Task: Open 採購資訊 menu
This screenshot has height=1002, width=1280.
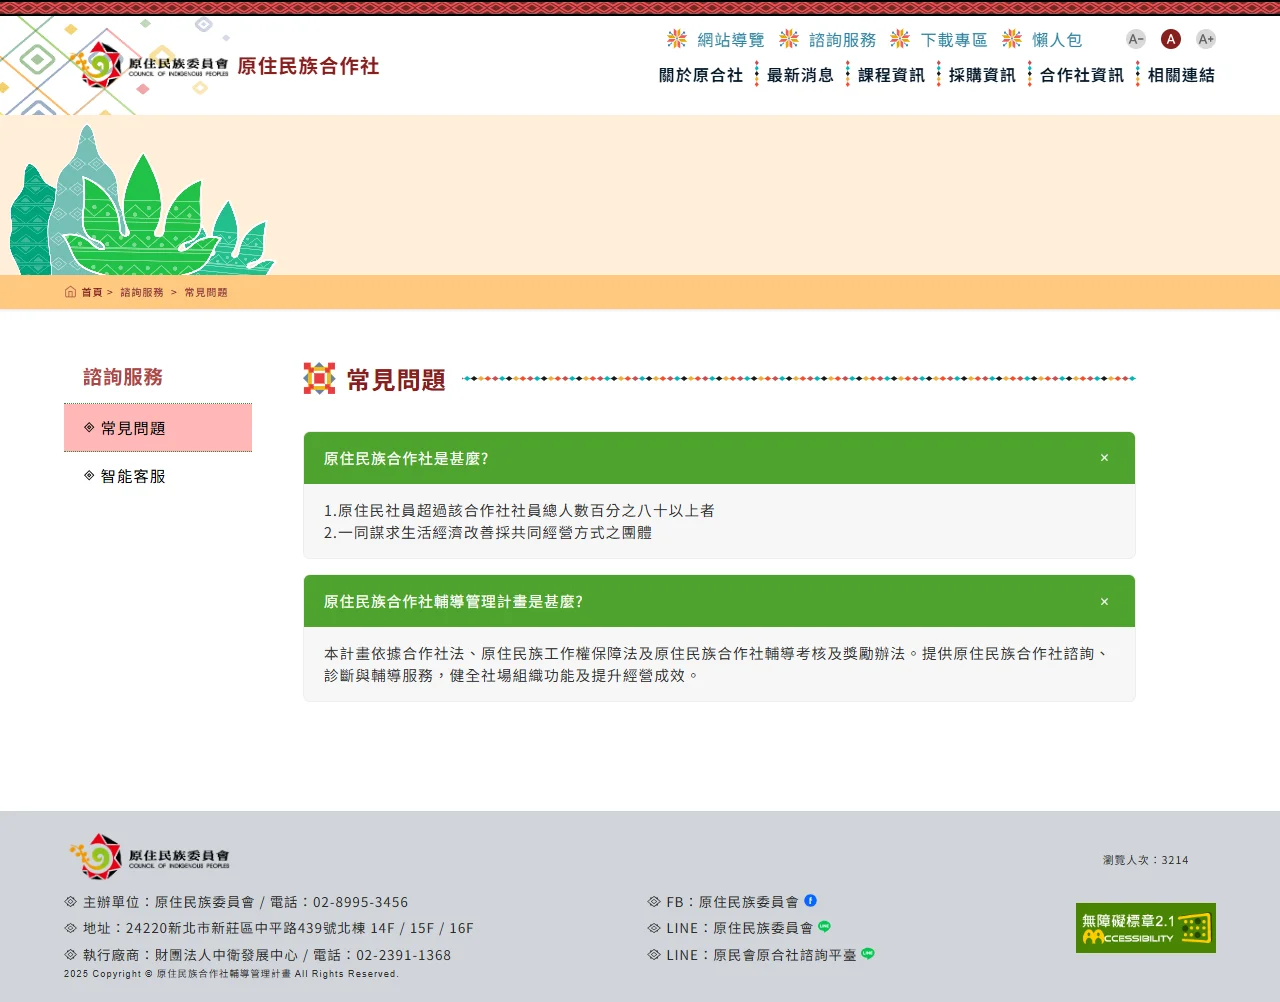Action: (x=982, y=75)
